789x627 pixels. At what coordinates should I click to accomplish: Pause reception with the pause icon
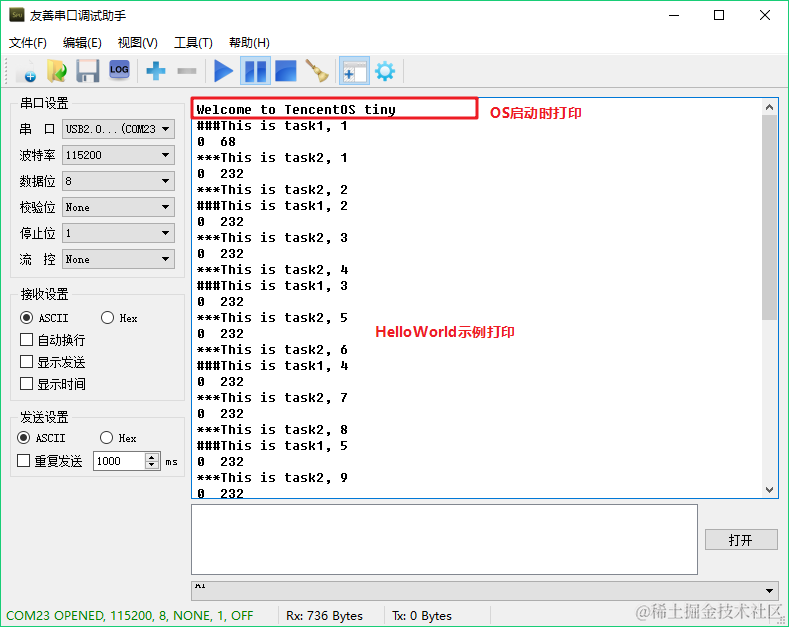[256, 71]
